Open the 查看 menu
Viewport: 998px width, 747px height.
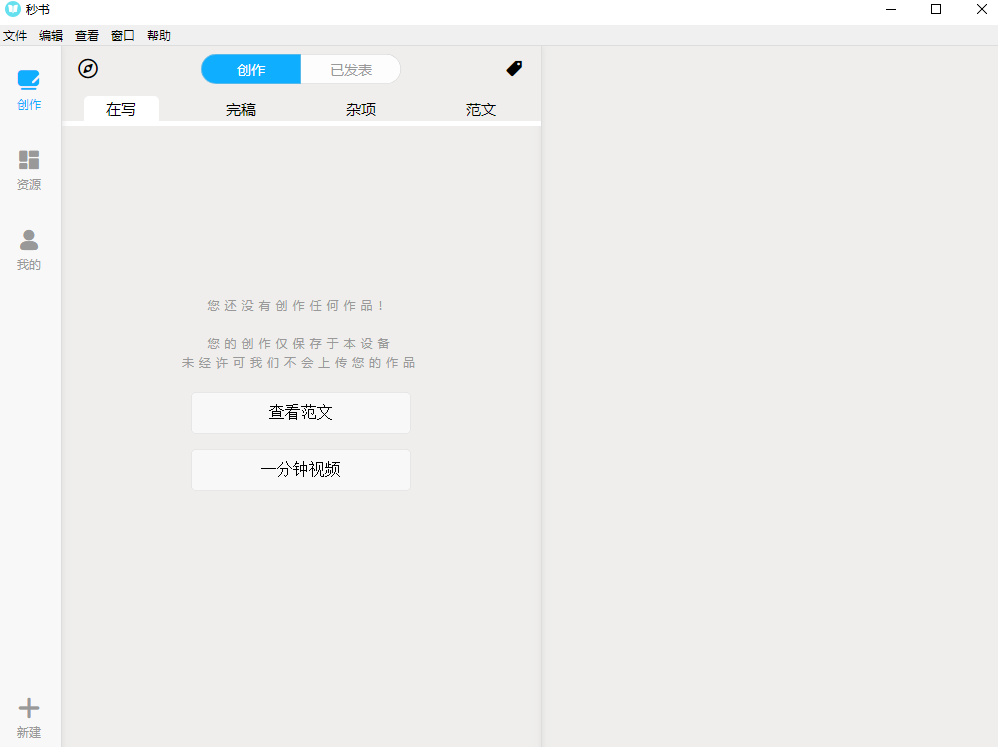pyautogui.click(x=86, y=35)
